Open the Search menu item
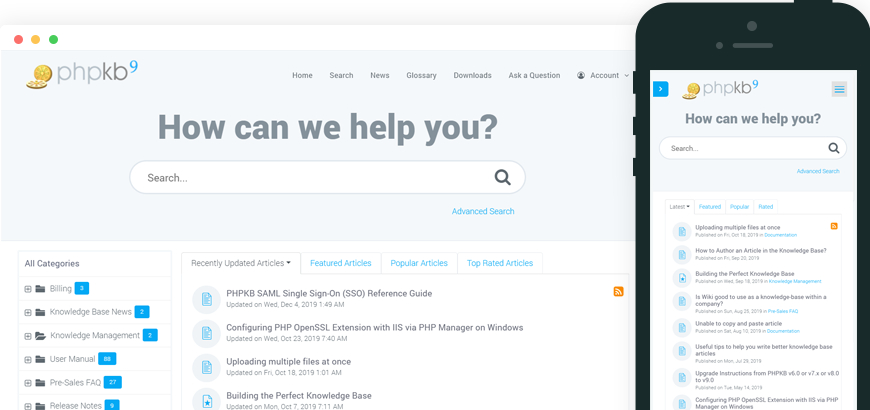The height and width of the screenshot is (410, 870). click(x=341, y=75)
